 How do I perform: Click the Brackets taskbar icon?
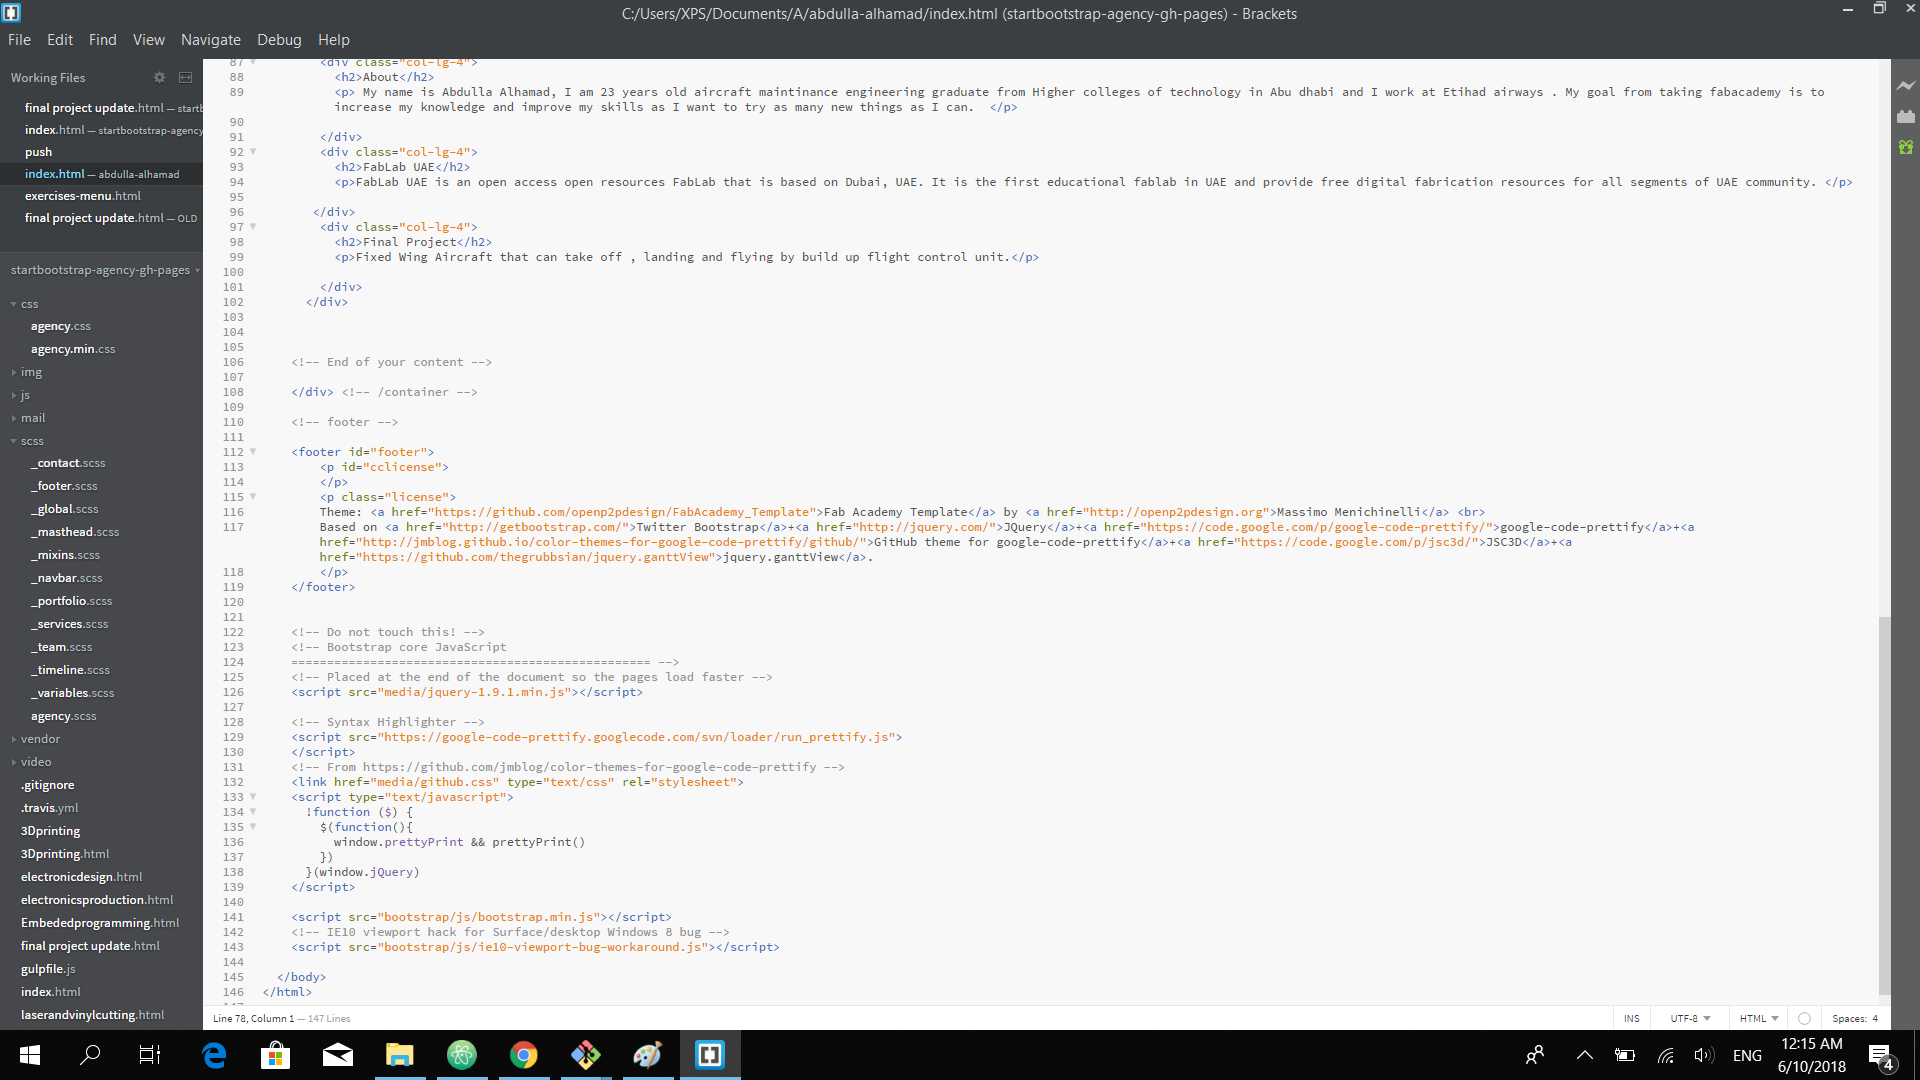(710, 1055)
